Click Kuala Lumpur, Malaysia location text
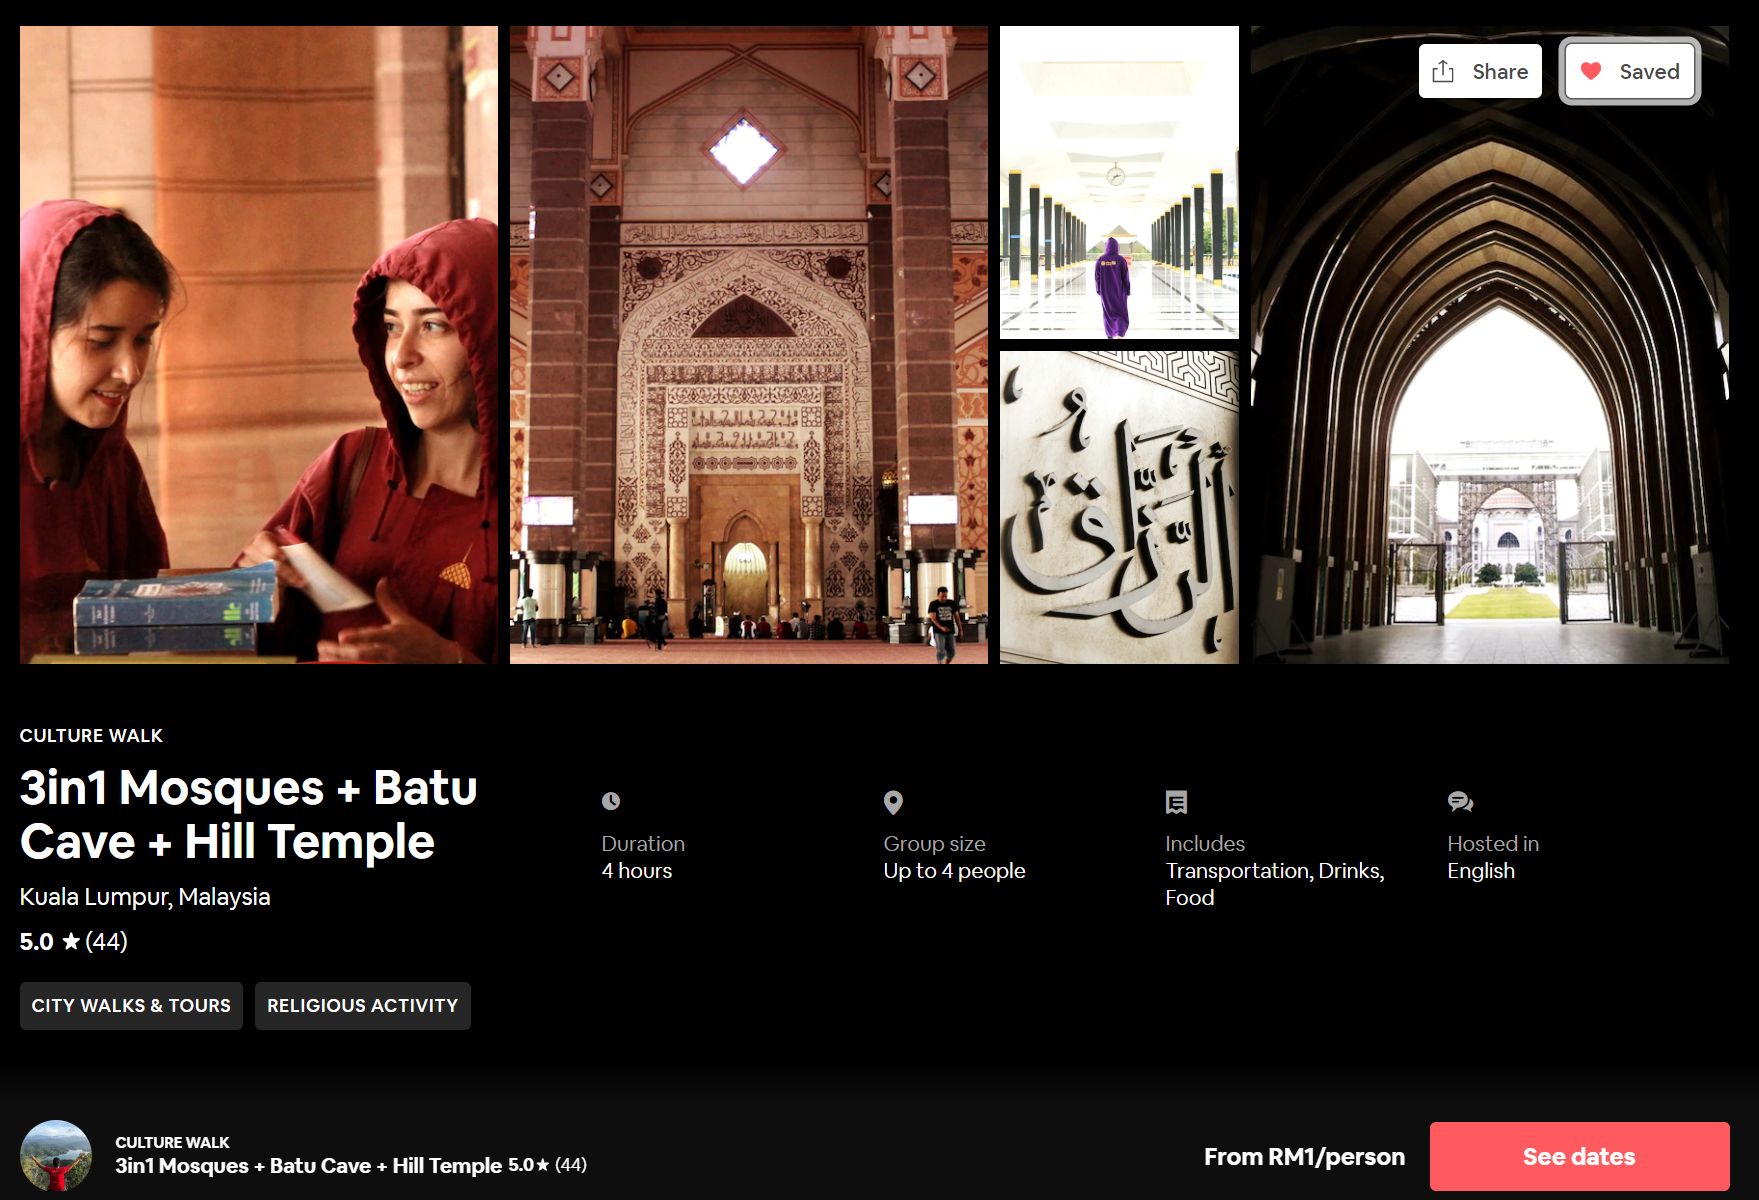 point(145,897)
